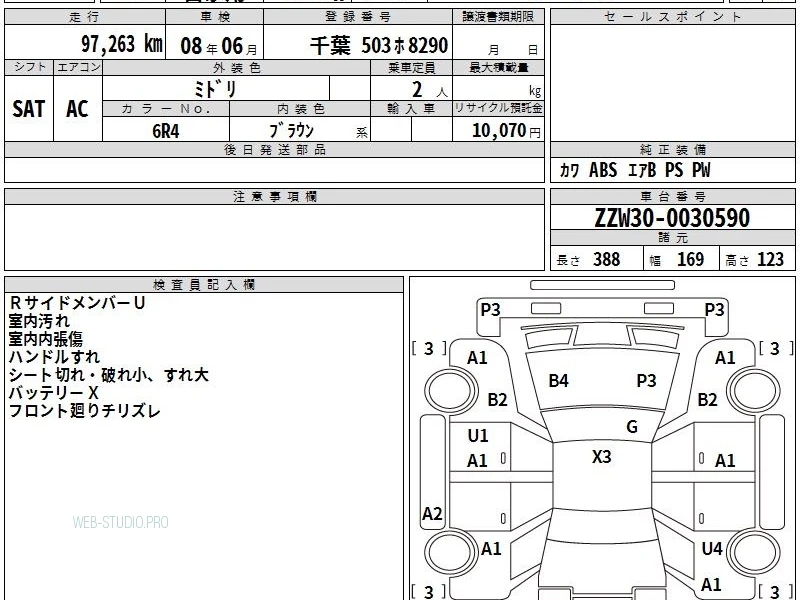Click the rear-right wheel in diagram

[754, 552]
